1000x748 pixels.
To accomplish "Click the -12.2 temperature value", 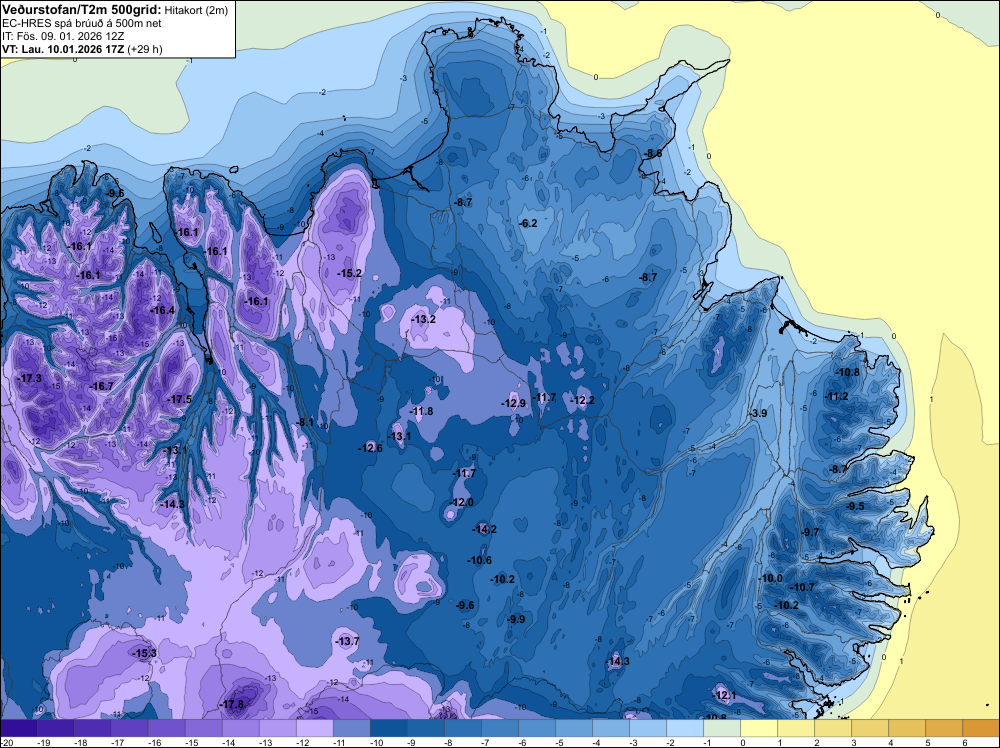I will [x=582, y=400].
